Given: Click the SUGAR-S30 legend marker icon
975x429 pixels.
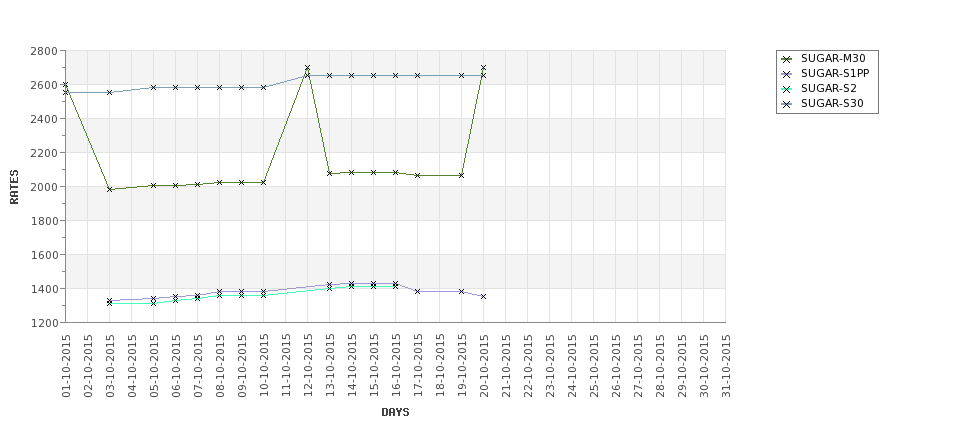Looking at the screenshot, I should (x=787, y=104).
